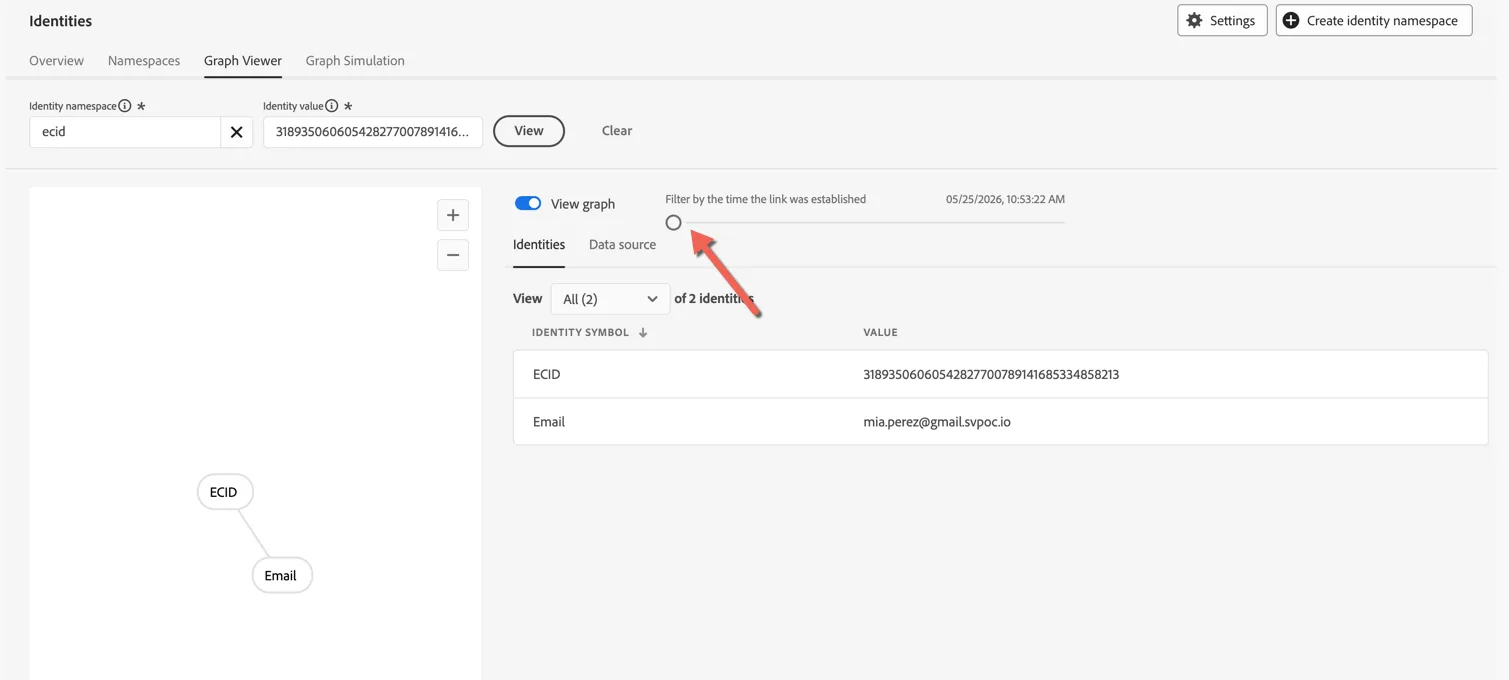This screenshot has width=1509, height=680.
Task: Click the Identity namespace input field
Action: coord(125,132)
